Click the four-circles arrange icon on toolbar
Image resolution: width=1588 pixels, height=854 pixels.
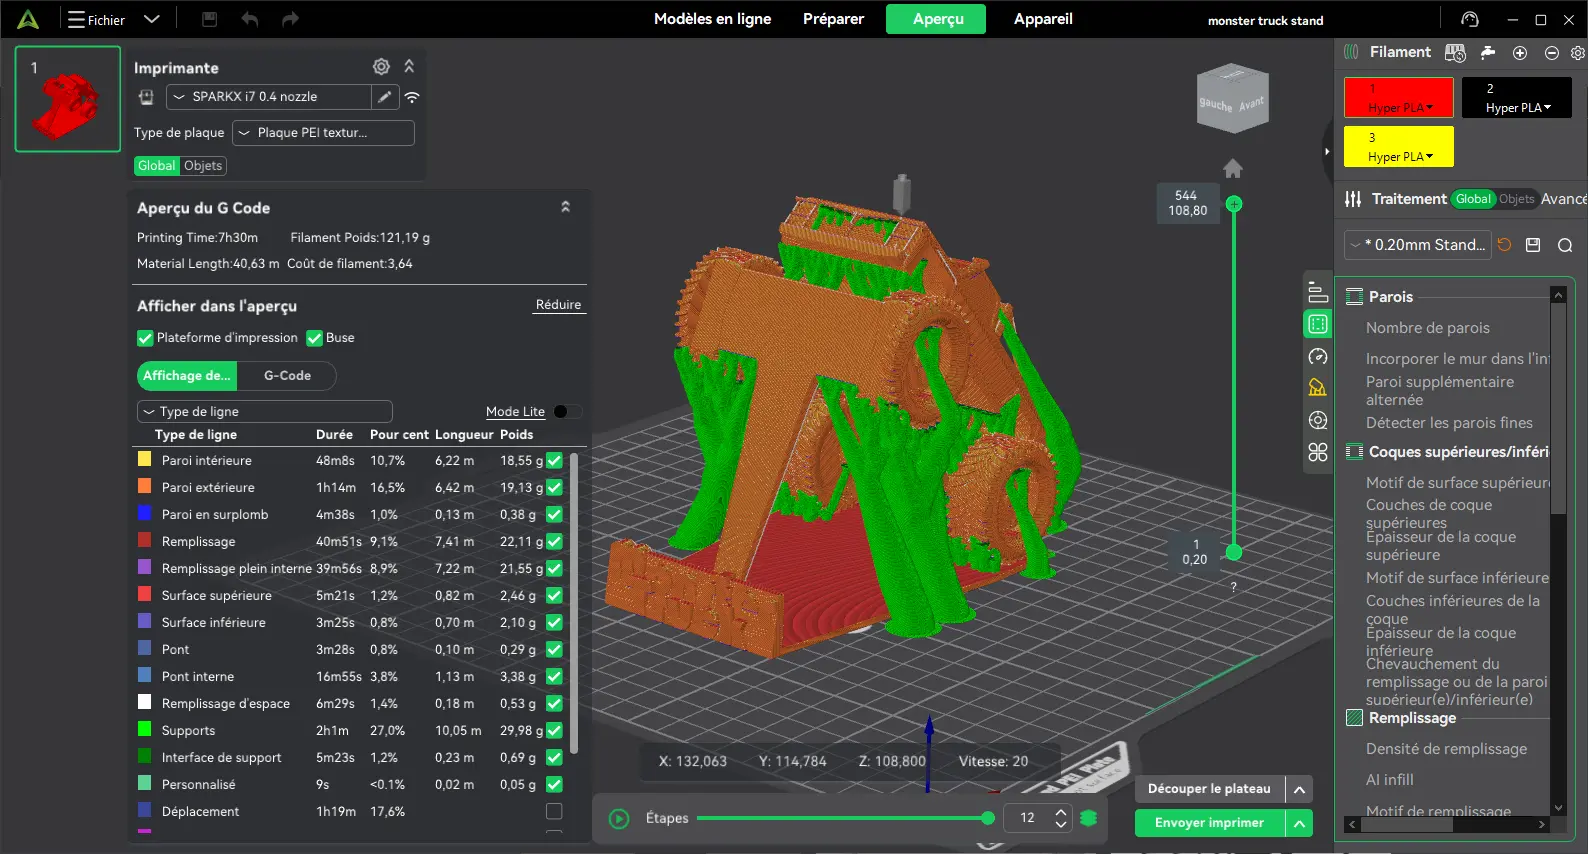pos(1318,452)
